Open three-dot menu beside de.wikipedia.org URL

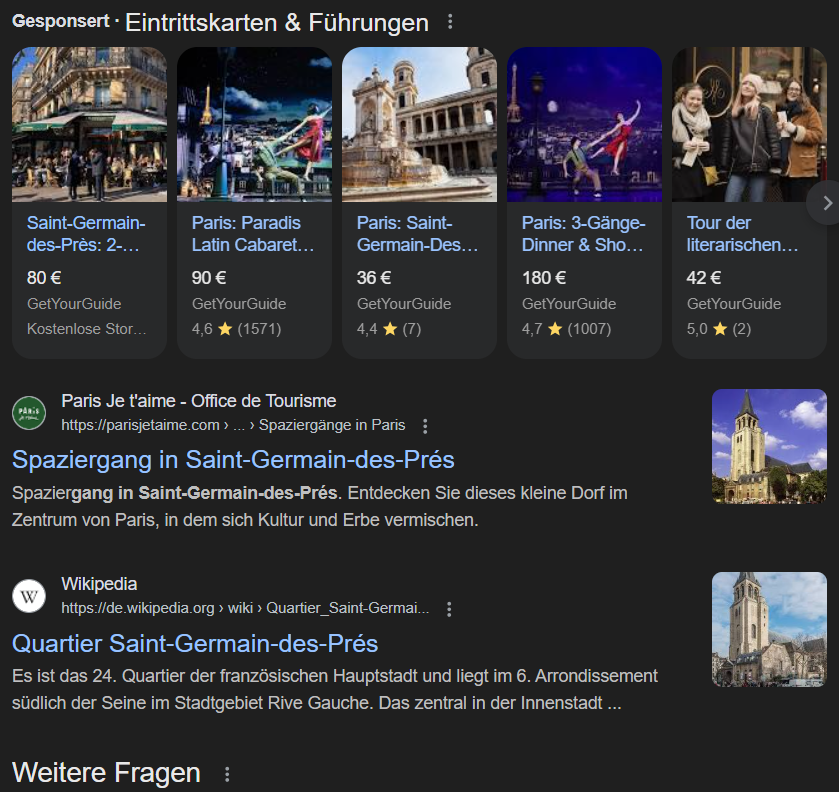pyautogui.click(x=449, y=609)
